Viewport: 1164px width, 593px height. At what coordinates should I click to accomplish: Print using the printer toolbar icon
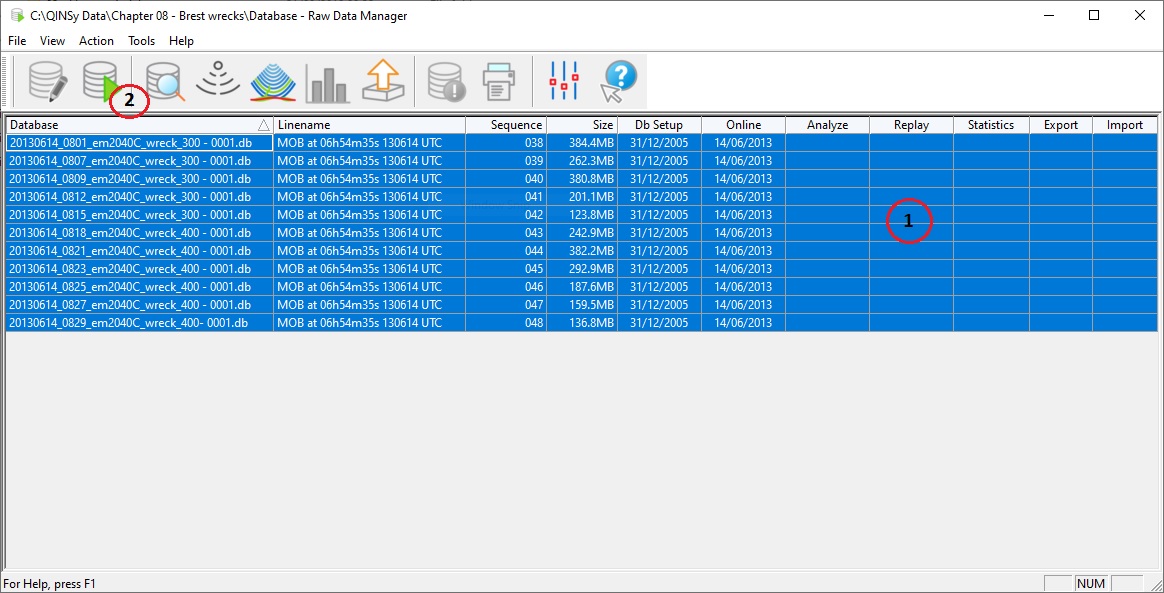pos(499,81)
